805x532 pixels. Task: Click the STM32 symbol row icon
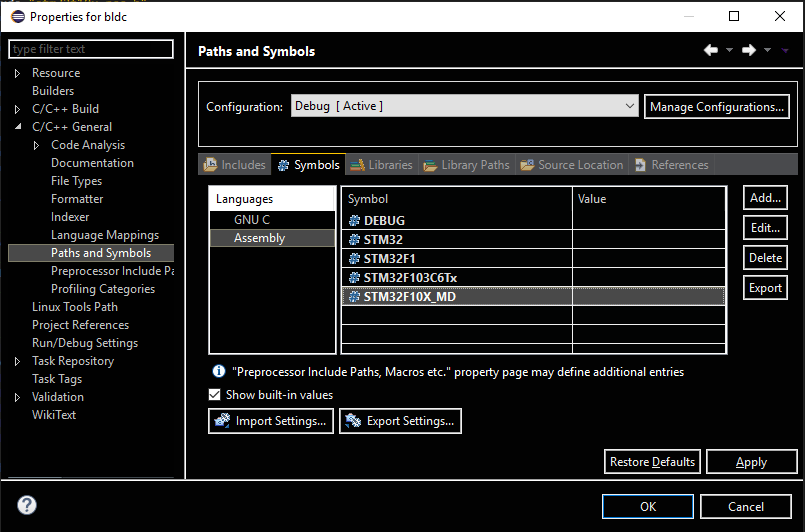354,239
